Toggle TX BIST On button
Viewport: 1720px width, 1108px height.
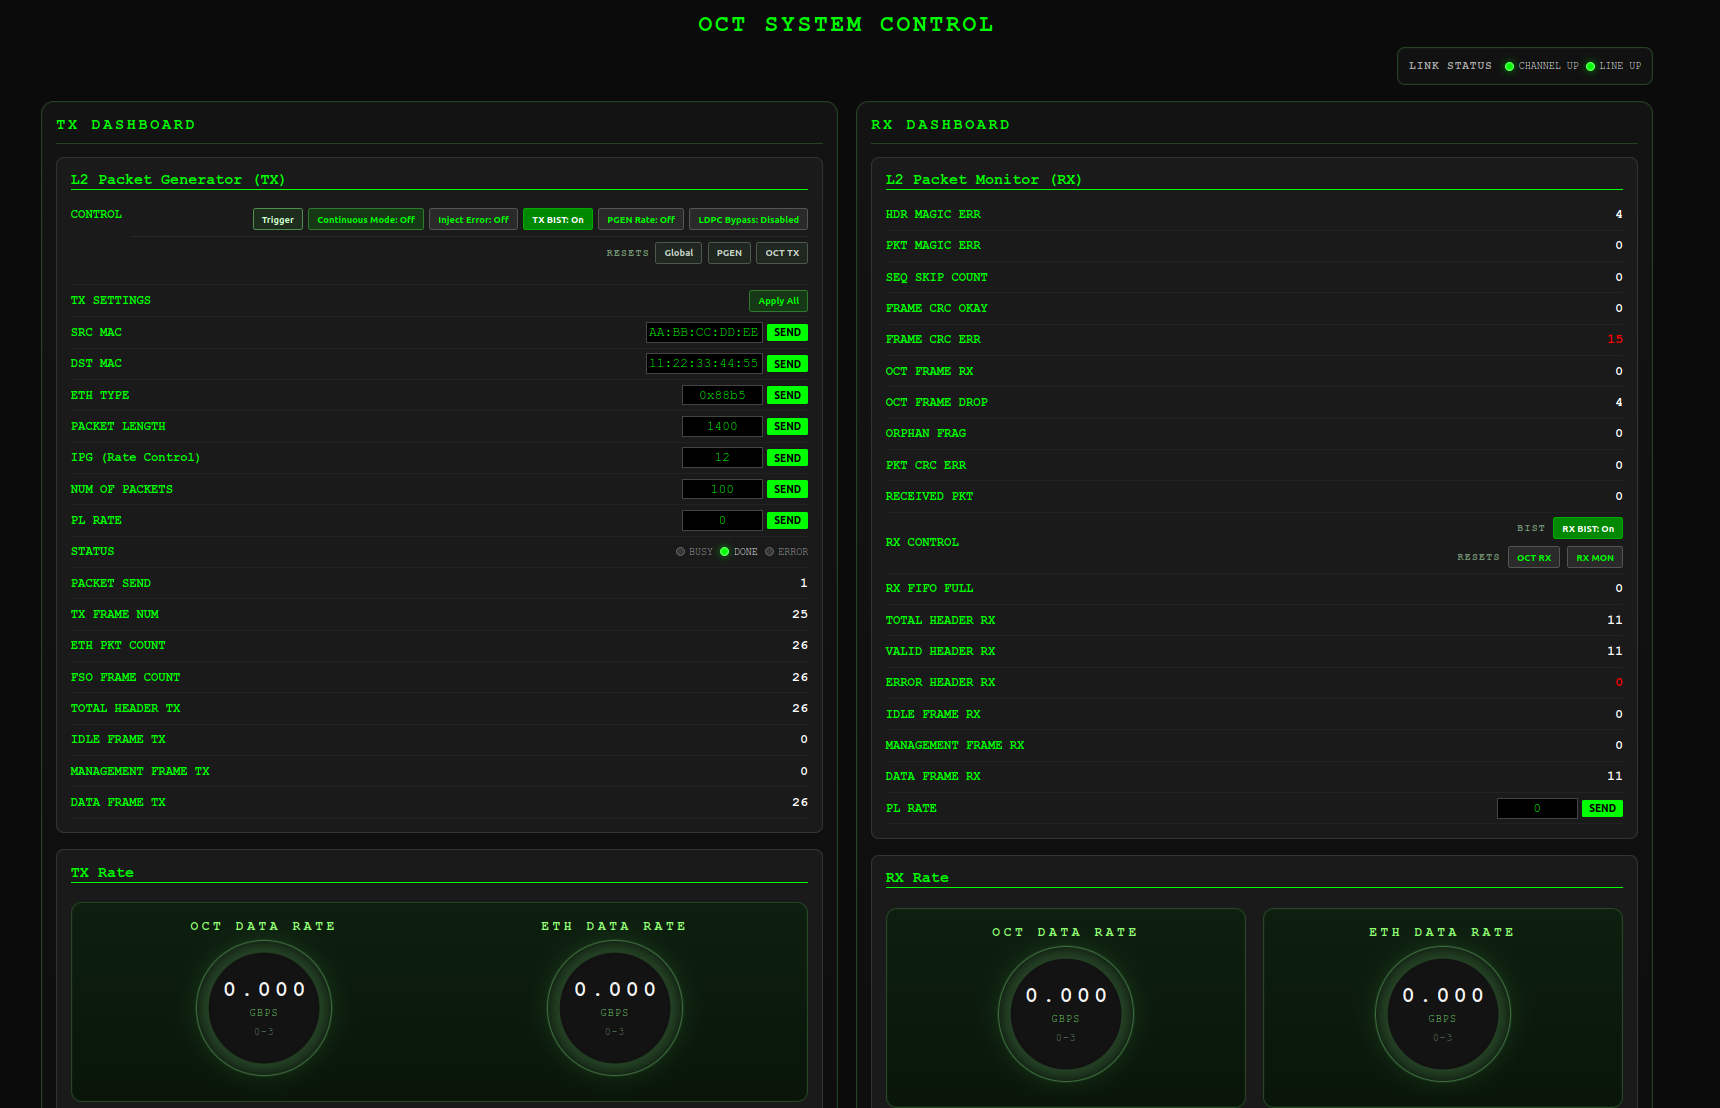[x=558, y=219]
